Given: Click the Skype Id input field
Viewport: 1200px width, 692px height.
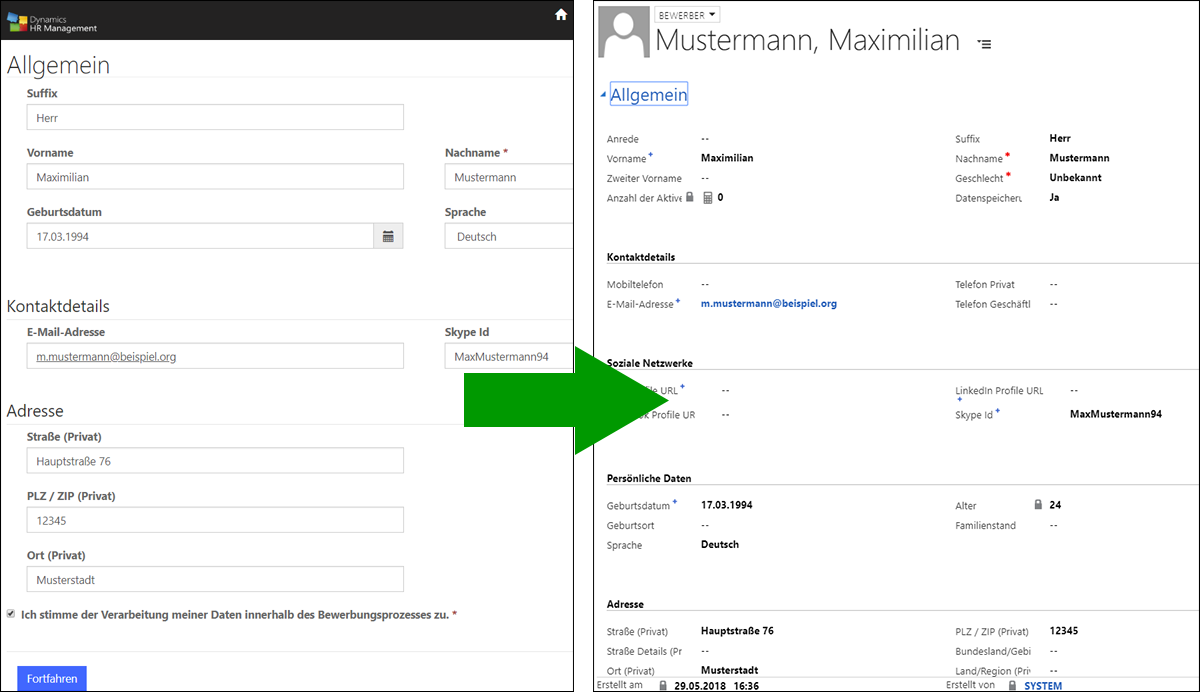Looking at the screenshot, I should [509, 356].
